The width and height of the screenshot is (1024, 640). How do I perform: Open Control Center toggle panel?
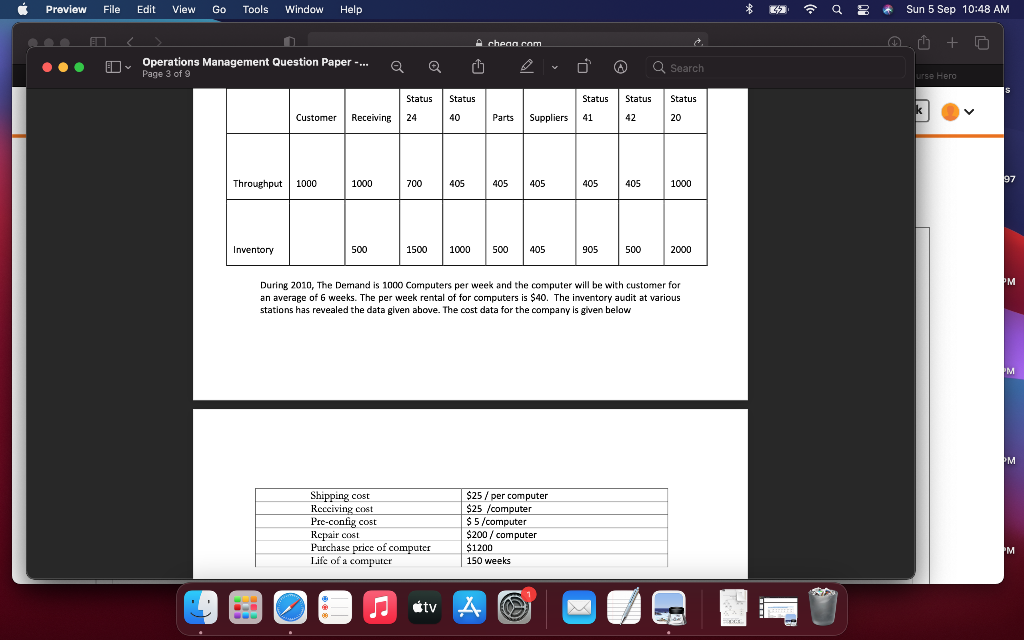pos(861,9)
